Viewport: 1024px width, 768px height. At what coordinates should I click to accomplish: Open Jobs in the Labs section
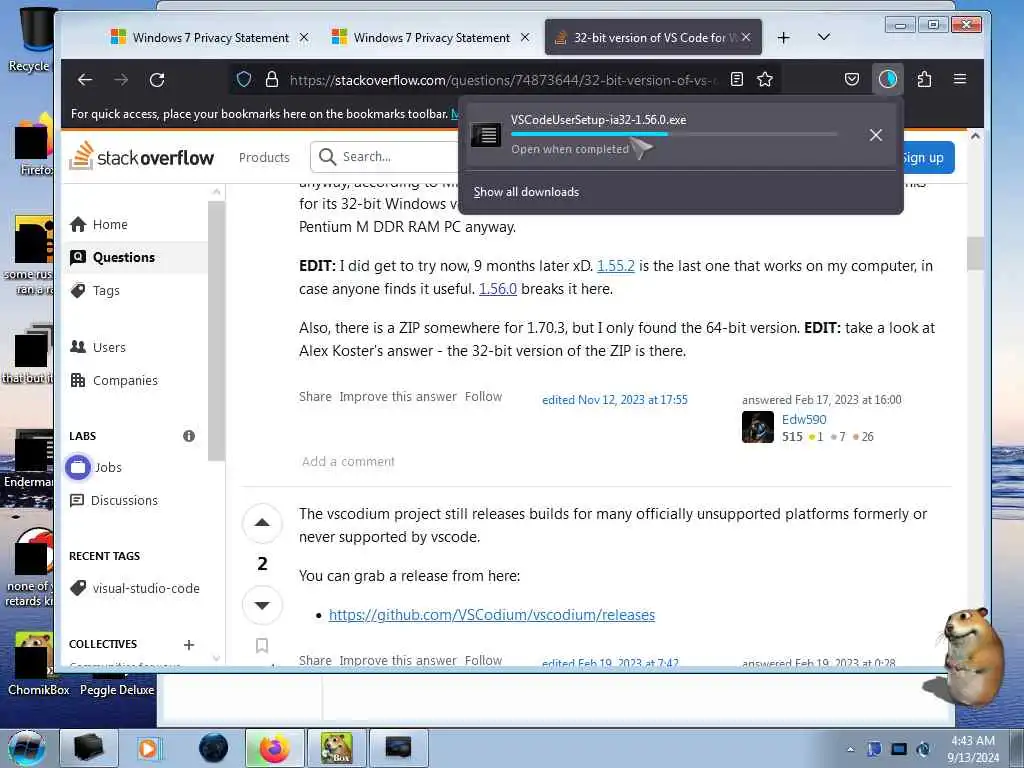click(x=108, y=467)
